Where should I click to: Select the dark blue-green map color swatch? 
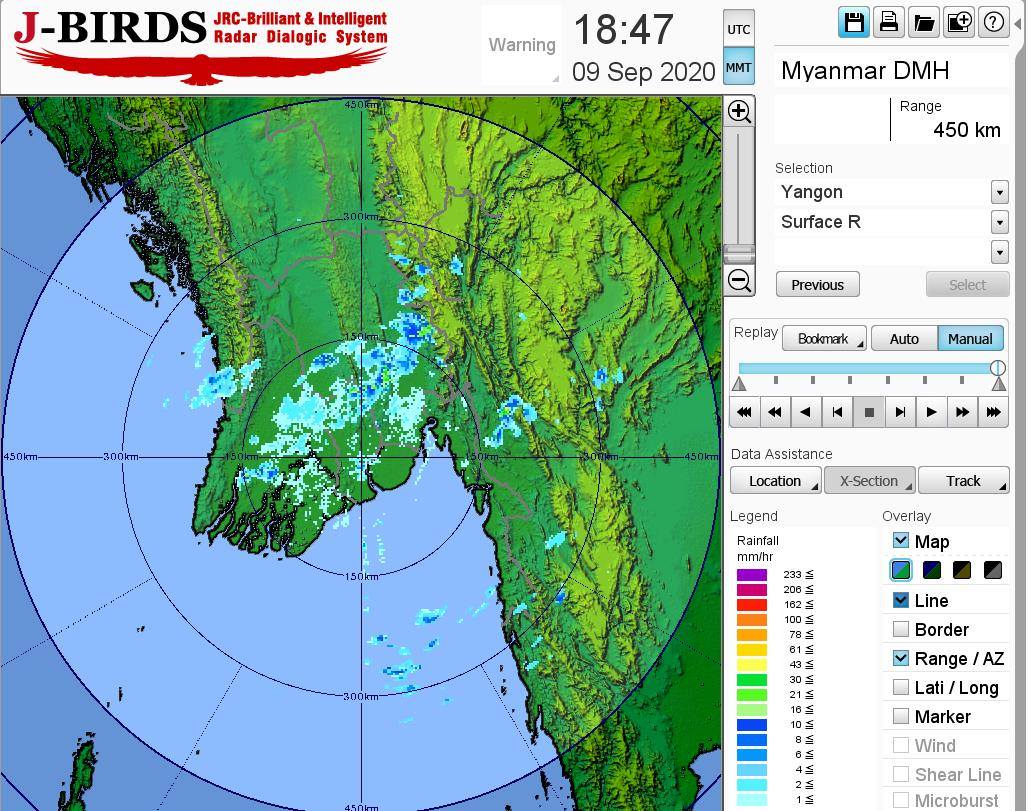point(932,570)
